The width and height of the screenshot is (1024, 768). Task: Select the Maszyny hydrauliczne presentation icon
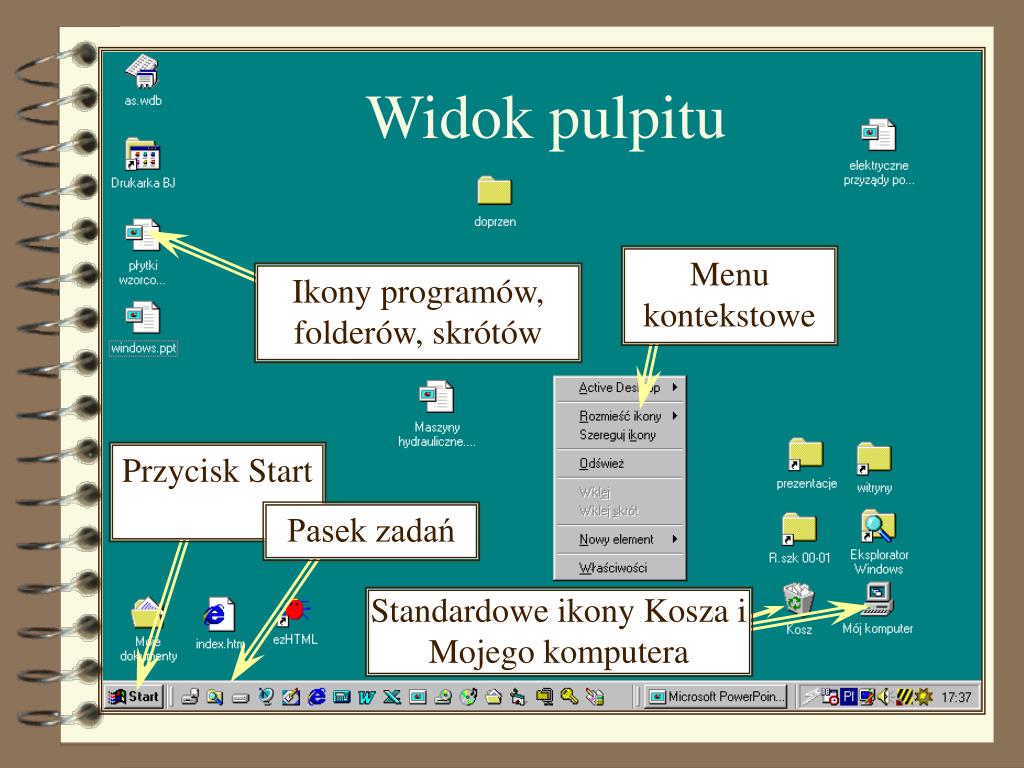tap(436, 414)
